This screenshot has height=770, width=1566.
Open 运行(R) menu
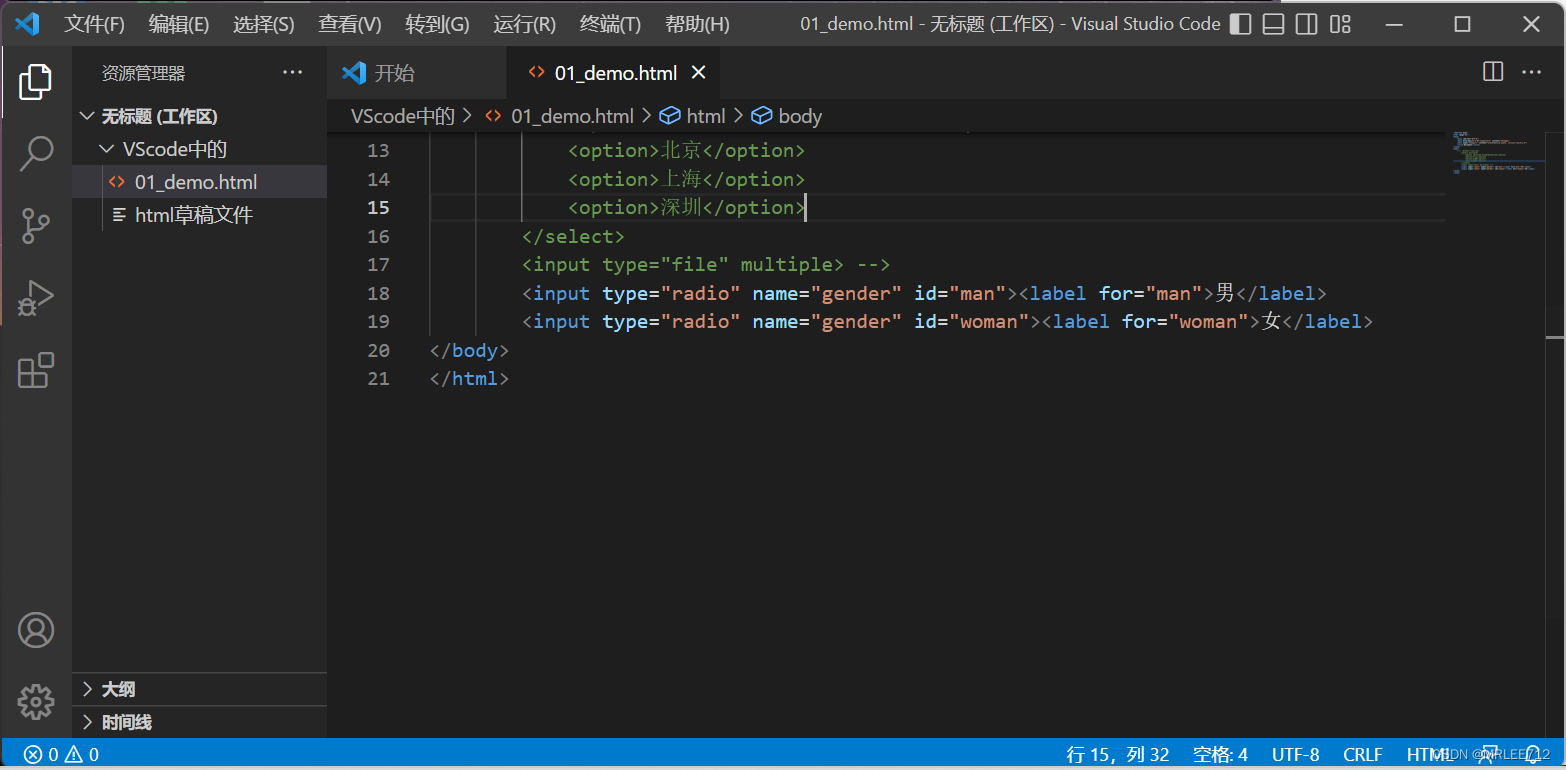click(x=524, y=24)
